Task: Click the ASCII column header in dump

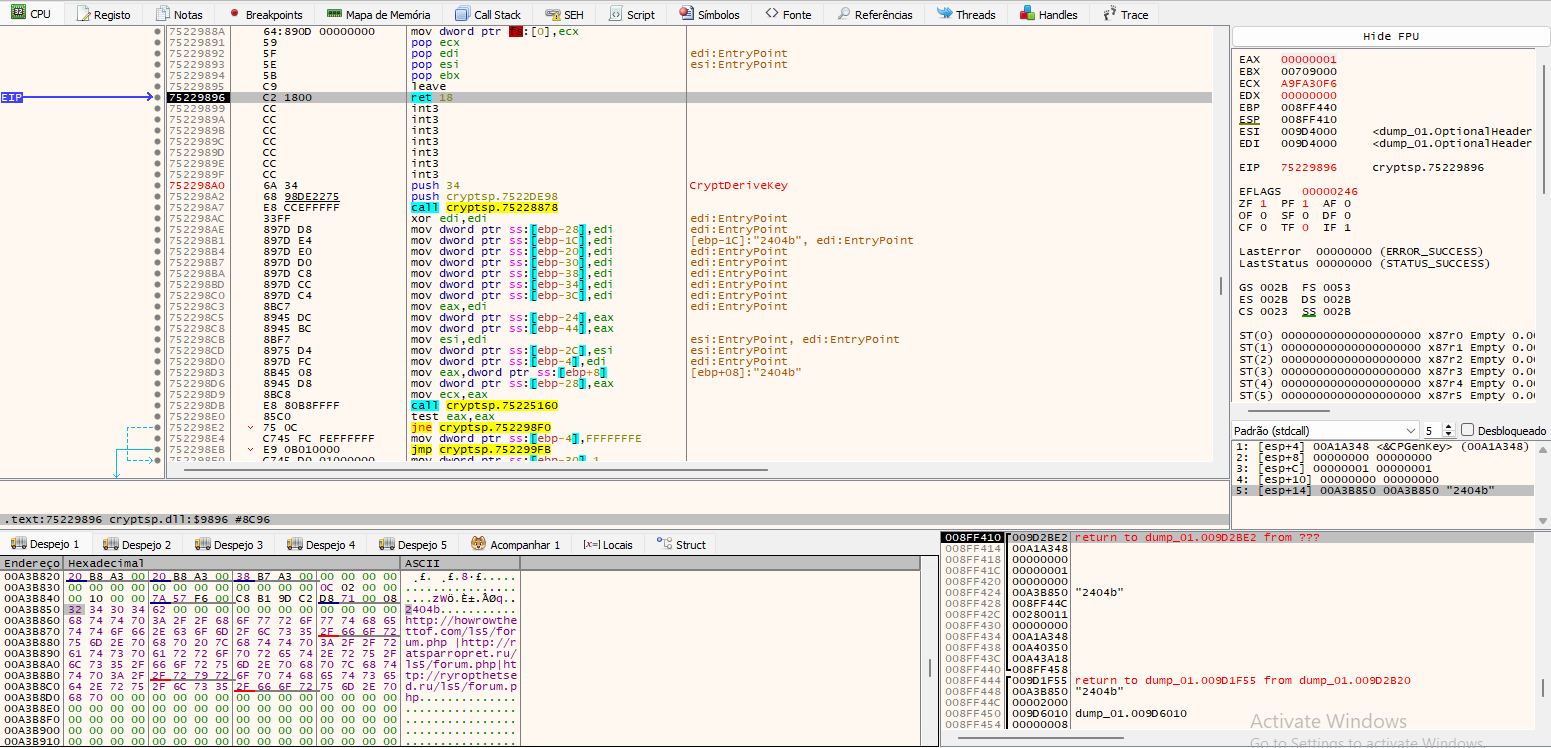Action: pyautogui.click(x=460, y=564)
